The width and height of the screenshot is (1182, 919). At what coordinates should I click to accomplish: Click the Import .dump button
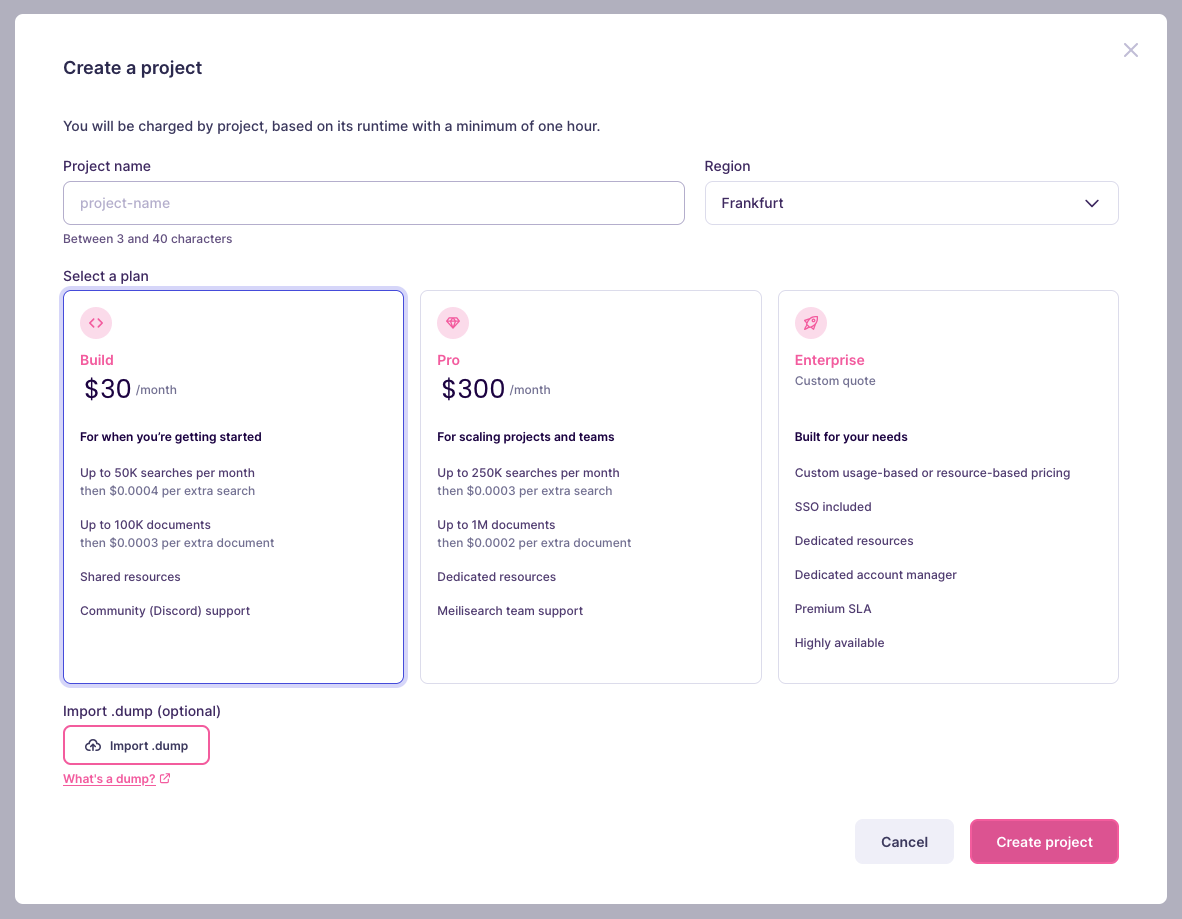tap(136, 744)
